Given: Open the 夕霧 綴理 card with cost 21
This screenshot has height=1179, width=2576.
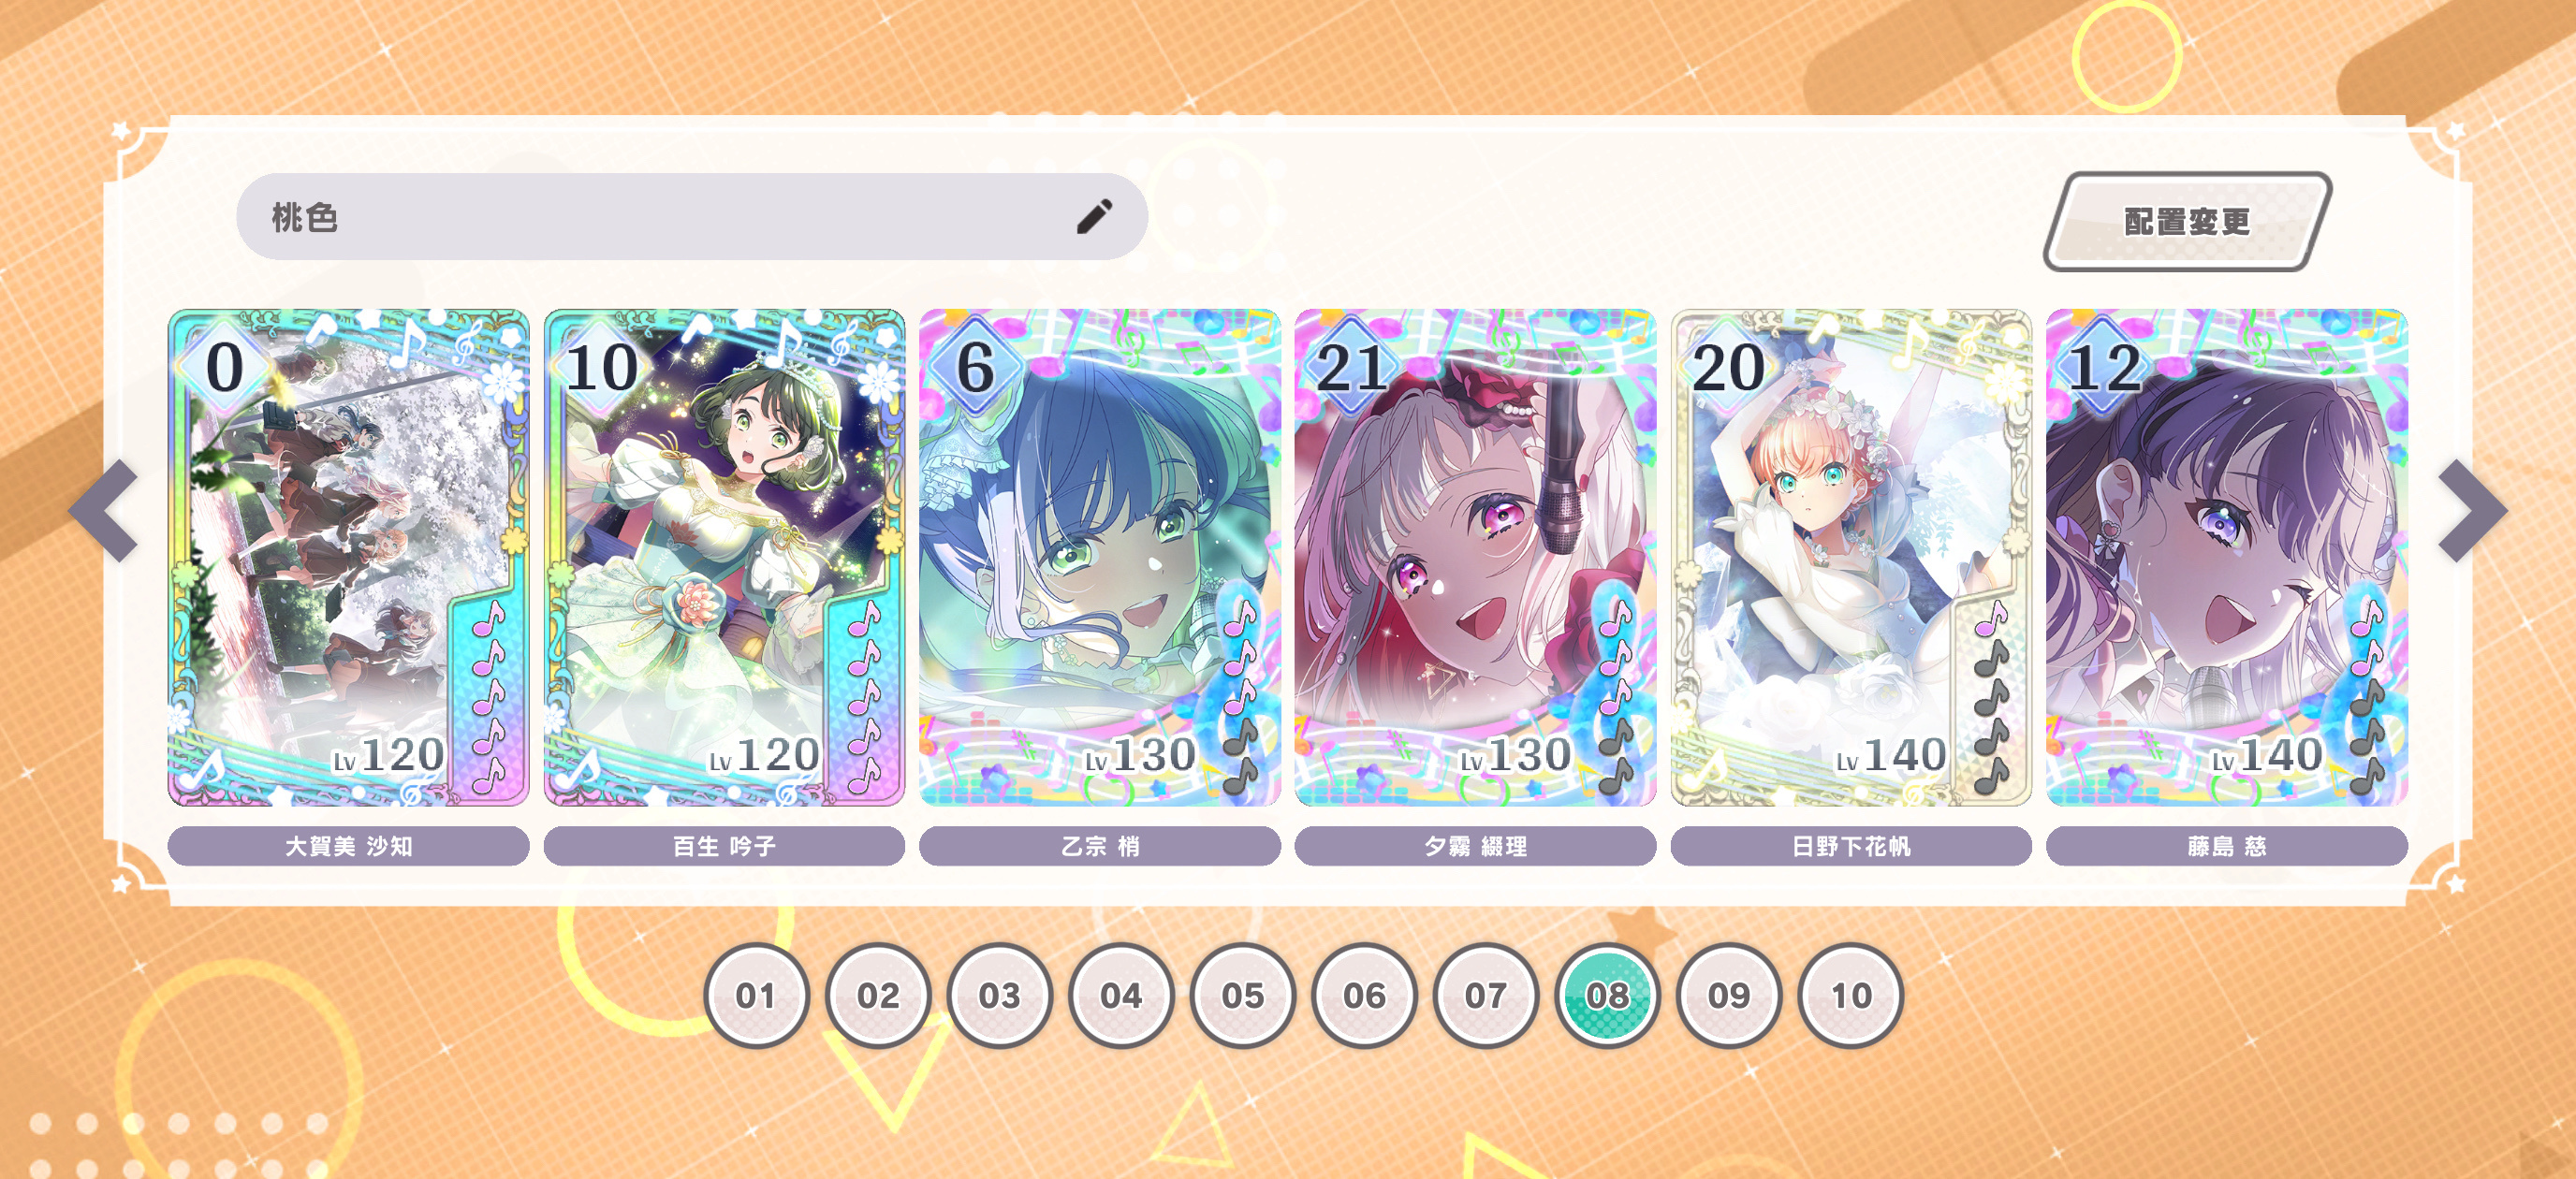Looking at the screenshot, I should (x=1475, y=557).
